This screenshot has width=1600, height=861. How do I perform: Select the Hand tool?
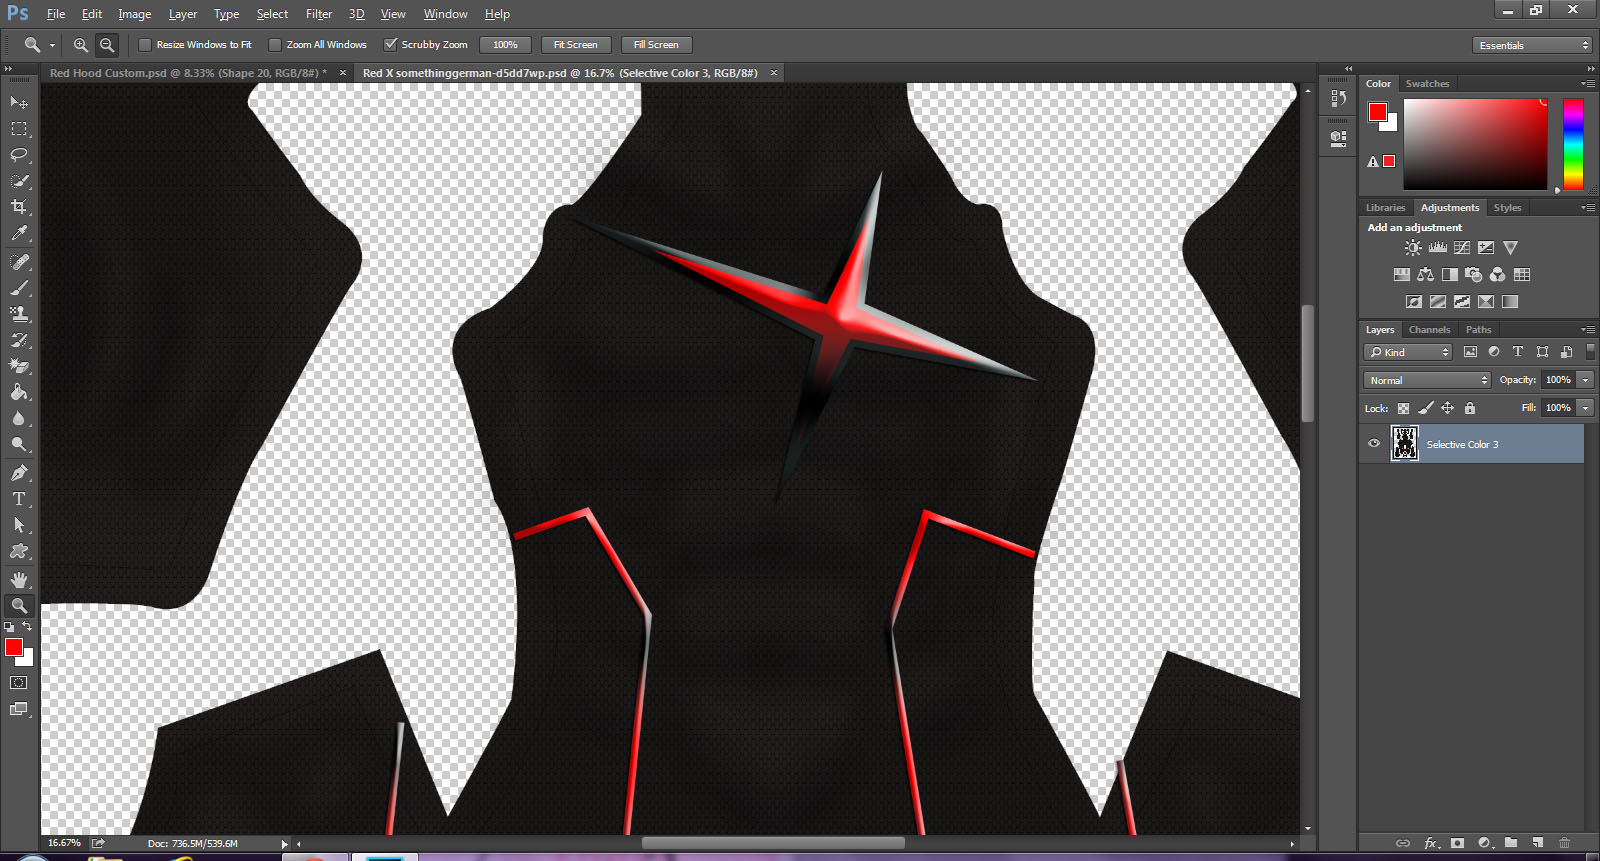pos(19,580)
